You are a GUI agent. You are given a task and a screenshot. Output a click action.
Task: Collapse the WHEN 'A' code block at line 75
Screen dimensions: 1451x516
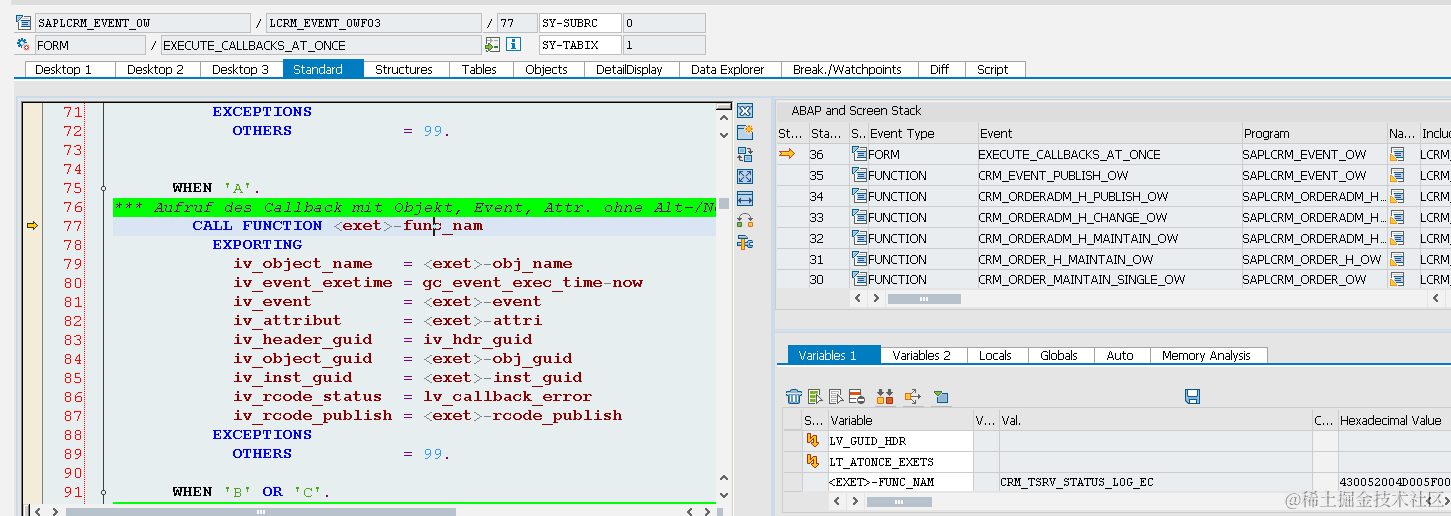[x=104, y=188]
